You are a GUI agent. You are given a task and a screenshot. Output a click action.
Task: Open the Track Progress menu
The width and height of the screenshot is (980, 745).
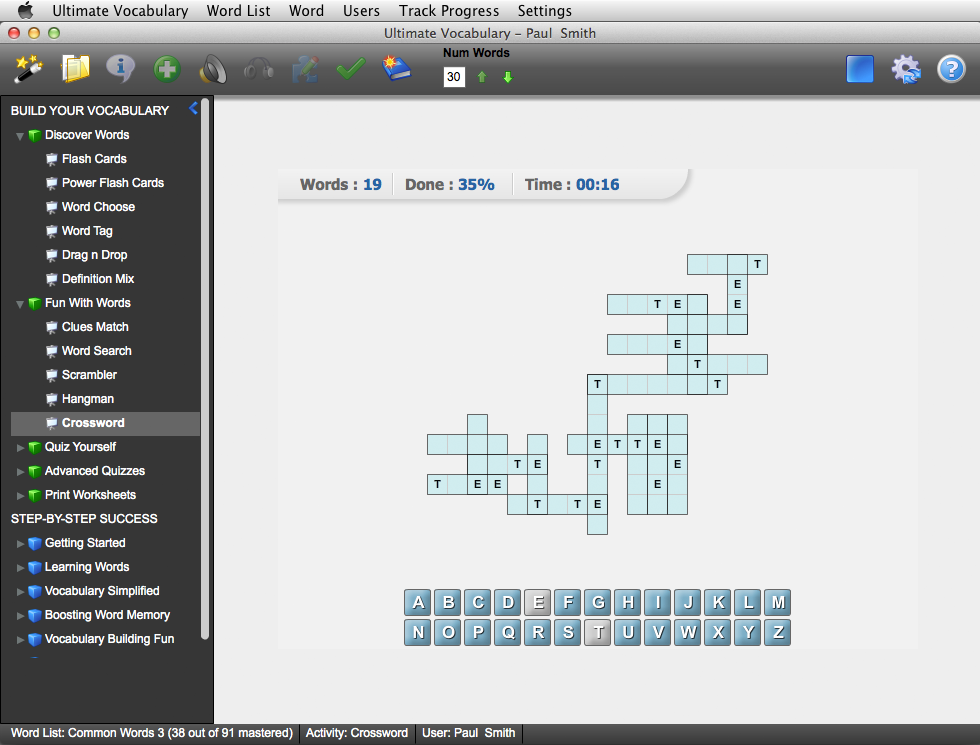click(448, 11)
